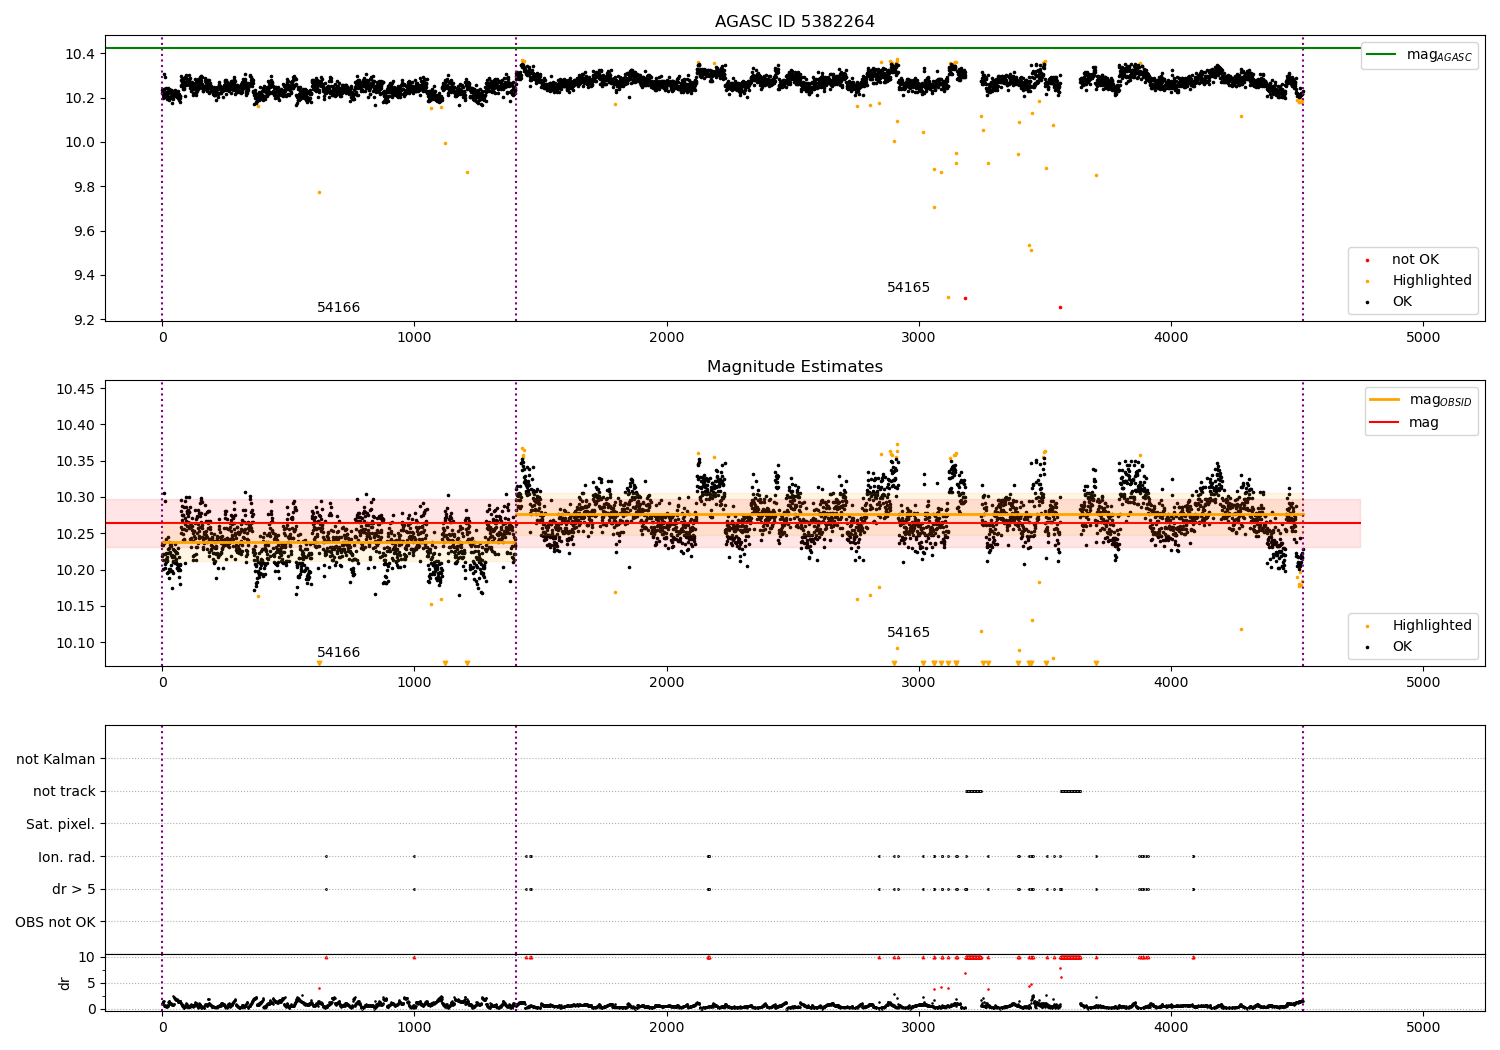Click the 'Highlighted' legend entry in top plot
This screenshot has height=1050, width=1500.
click(x=1419, y=281)
